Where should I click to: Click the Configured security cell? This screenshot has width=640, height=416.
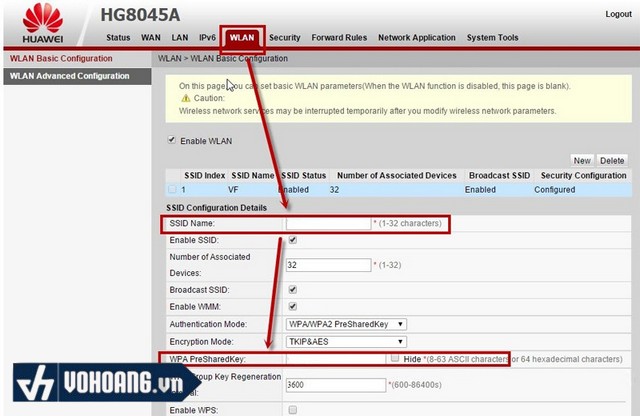coord(554,190)
